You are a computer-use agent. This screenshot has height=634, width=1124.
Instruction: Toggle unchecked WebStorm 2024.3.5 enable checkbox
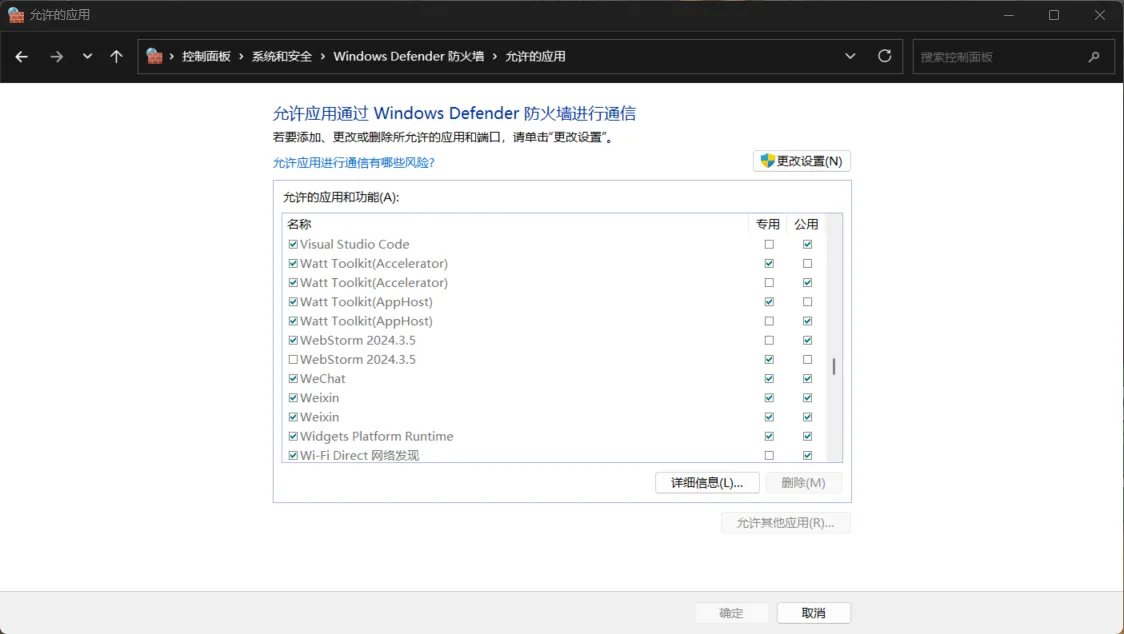click(293, 359)
